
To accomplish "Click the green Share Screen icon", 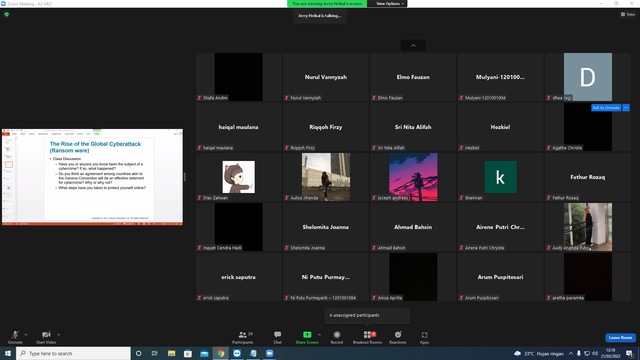I will [x=307, y=335].
